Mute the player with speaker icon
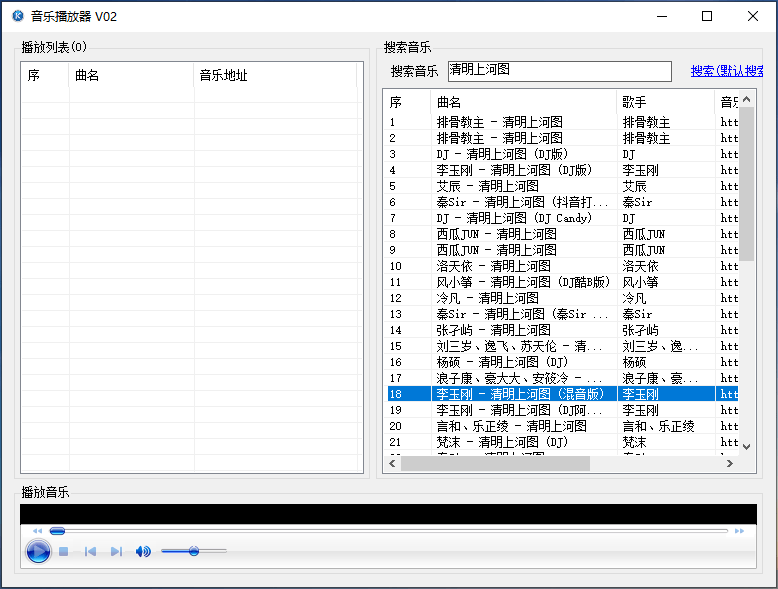Image resolution: width=778 pixels, height=589 pixels. tap(143, 551)
